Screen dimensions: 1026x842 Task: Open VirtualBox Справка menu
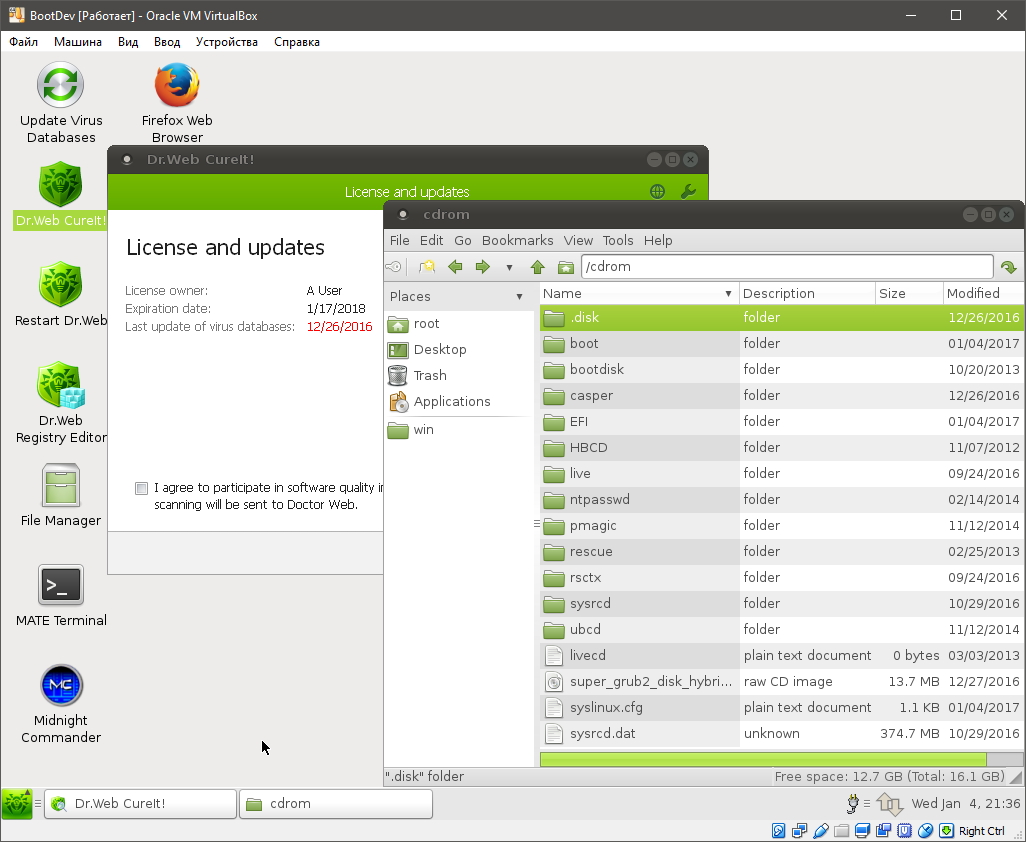[x=296, y=42]
